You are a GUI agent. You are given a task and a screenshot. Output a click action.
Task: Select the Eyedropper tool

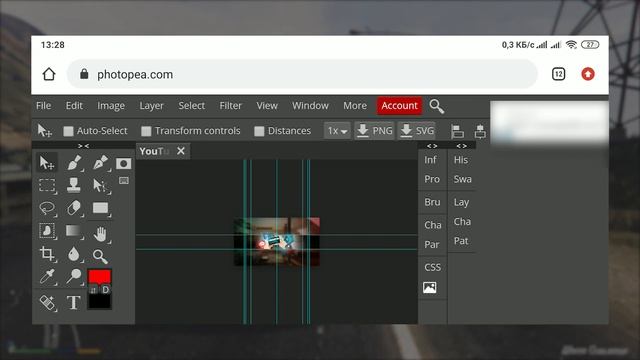point(47,276)
